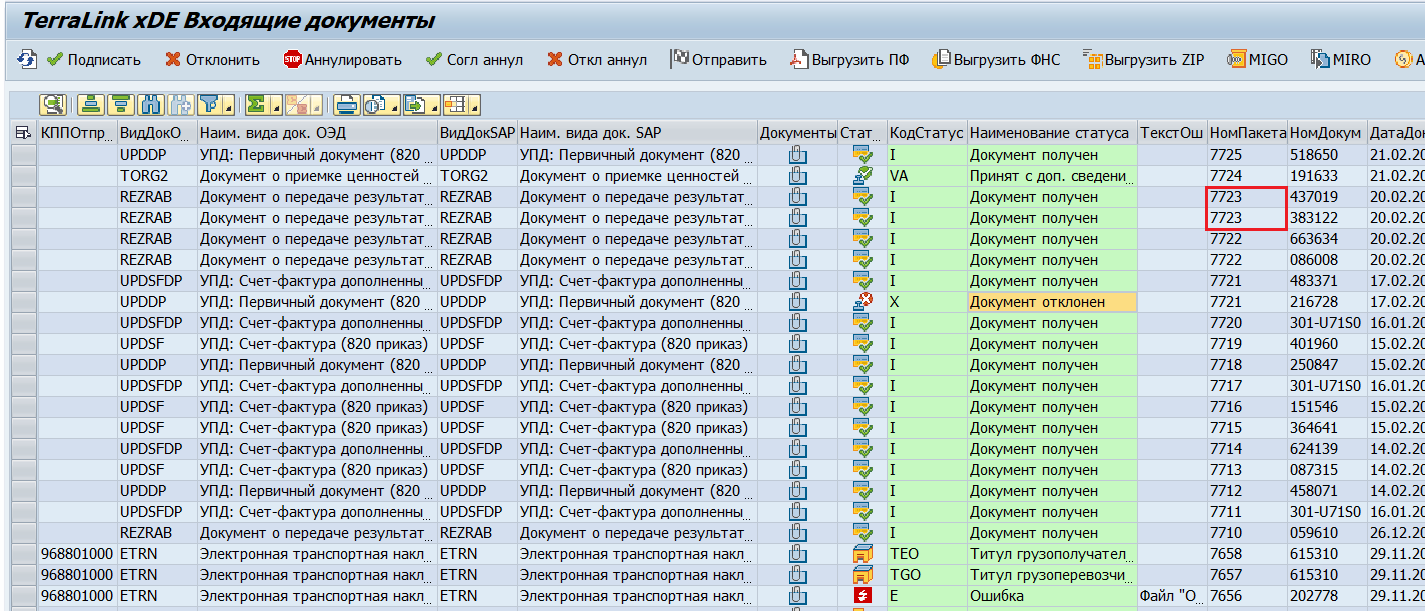Expand the filter dropdown arrow
Image resolution: width=1425 pixels, height=611 pixels.
[229, 106]
